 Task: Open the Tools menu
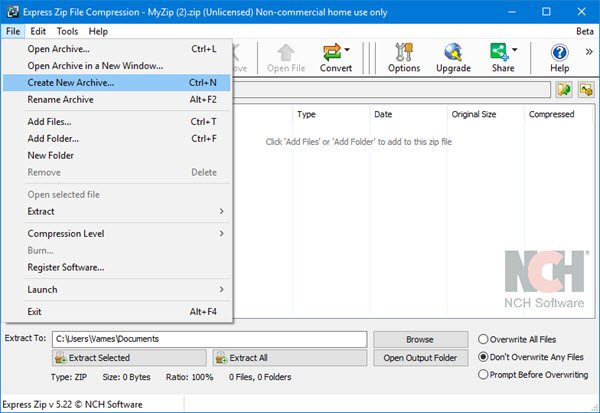(67, 31)
